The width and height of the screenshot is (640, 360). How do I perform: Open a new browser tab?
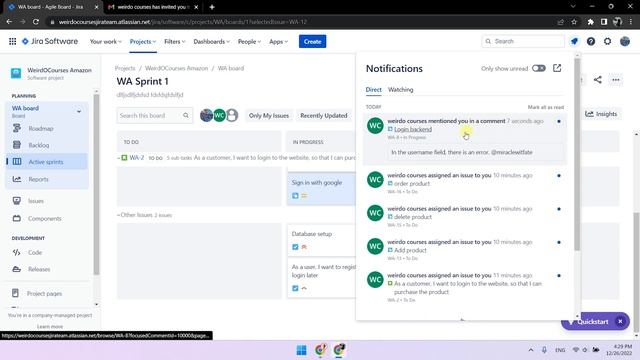[x=211, y=7]
